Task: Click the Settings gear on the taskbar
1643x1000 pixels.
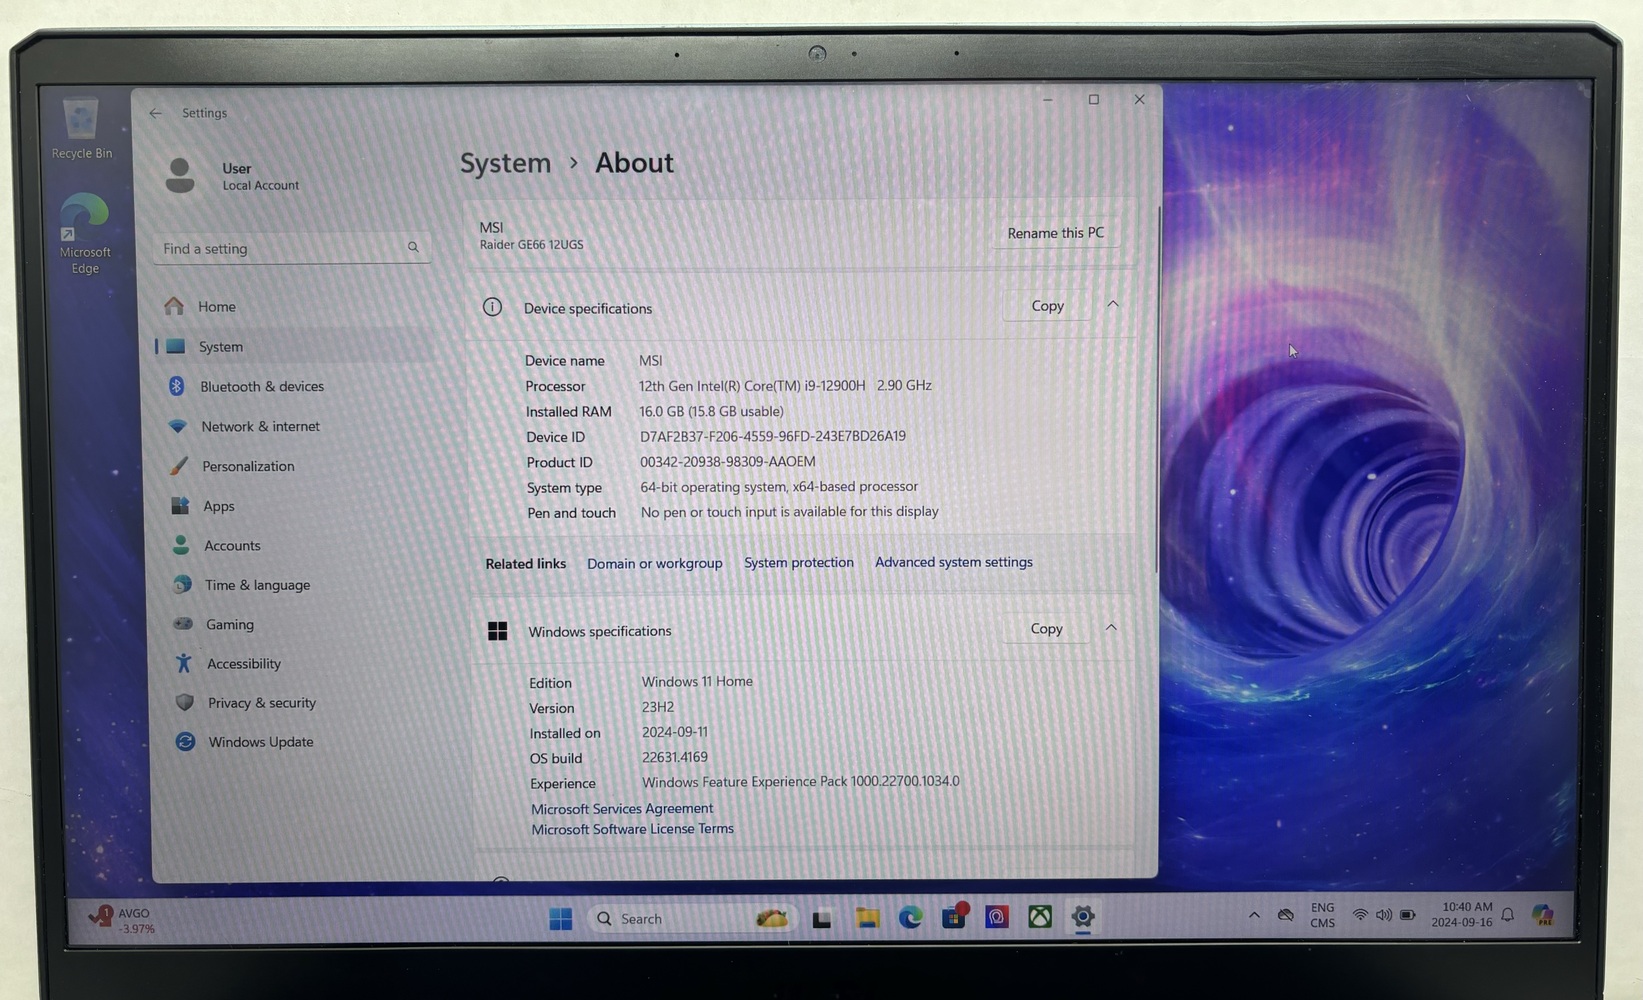Action: pyautogui.click(x=1083, y=916)
